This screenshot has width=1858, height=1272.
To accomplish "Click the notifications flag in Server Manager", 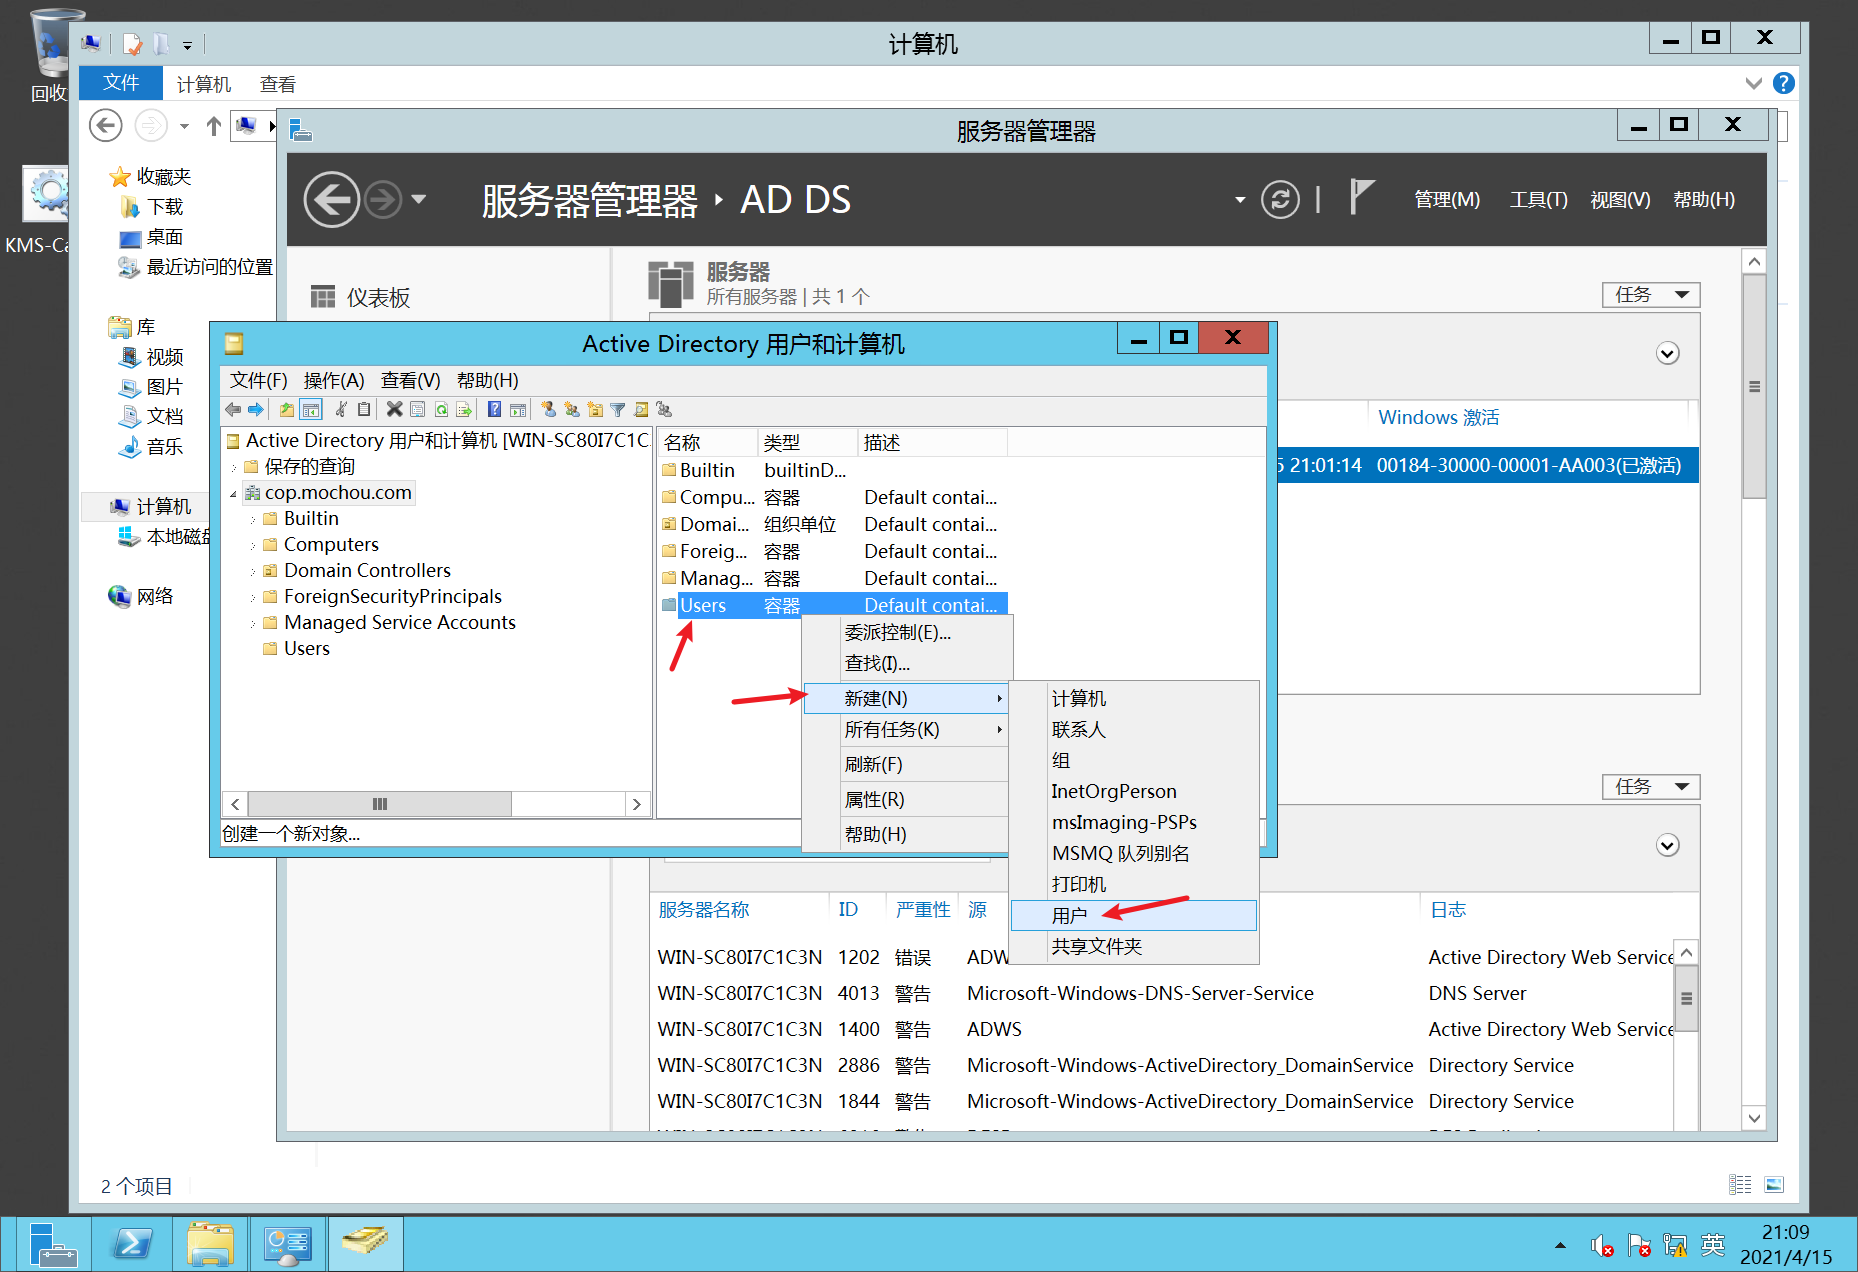I will click(x=1361, y=197).
